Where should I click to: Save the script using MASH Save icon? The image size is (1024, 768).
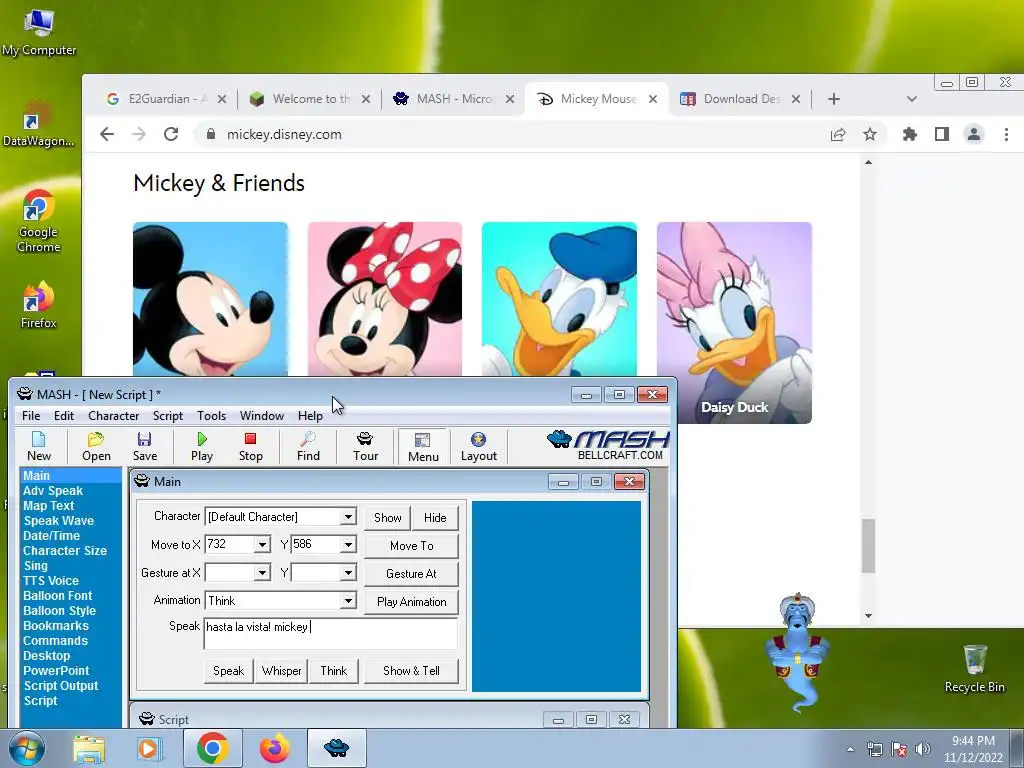pyautogui.click(x=145, y=446)
